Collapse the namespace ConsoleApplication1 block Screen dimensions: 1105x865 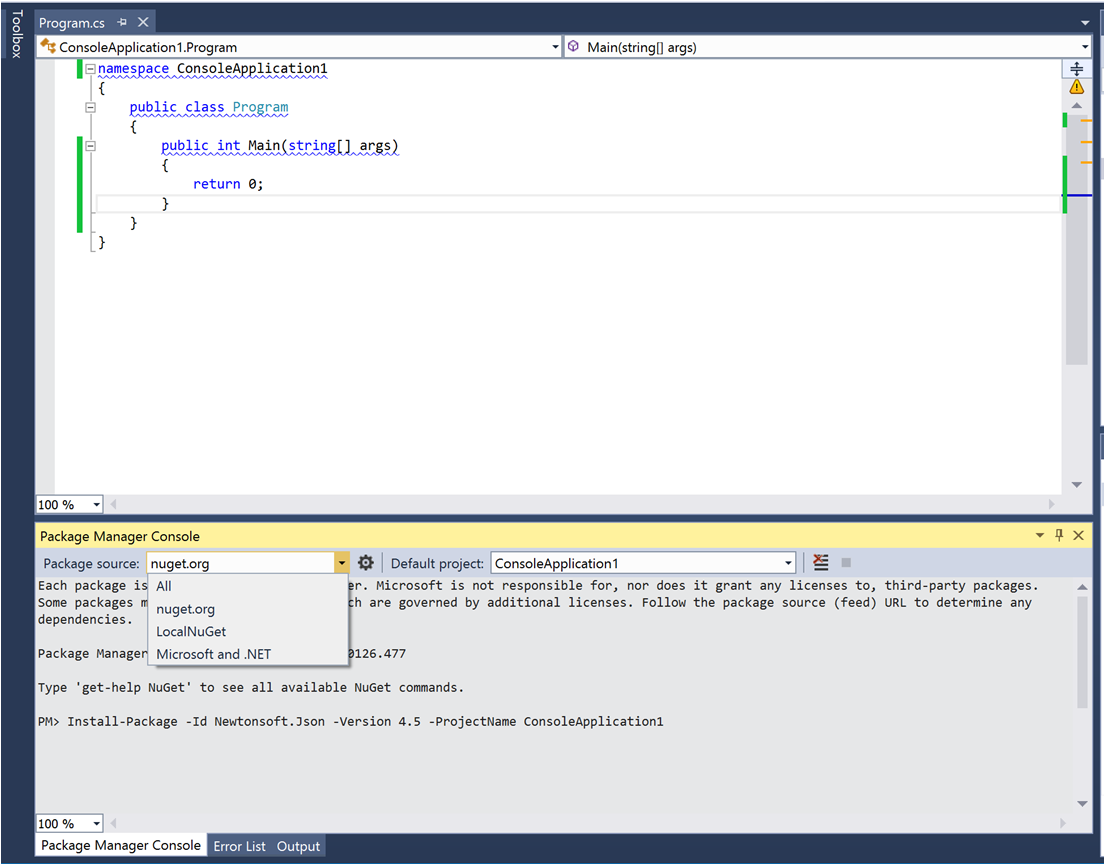[90, 69]
